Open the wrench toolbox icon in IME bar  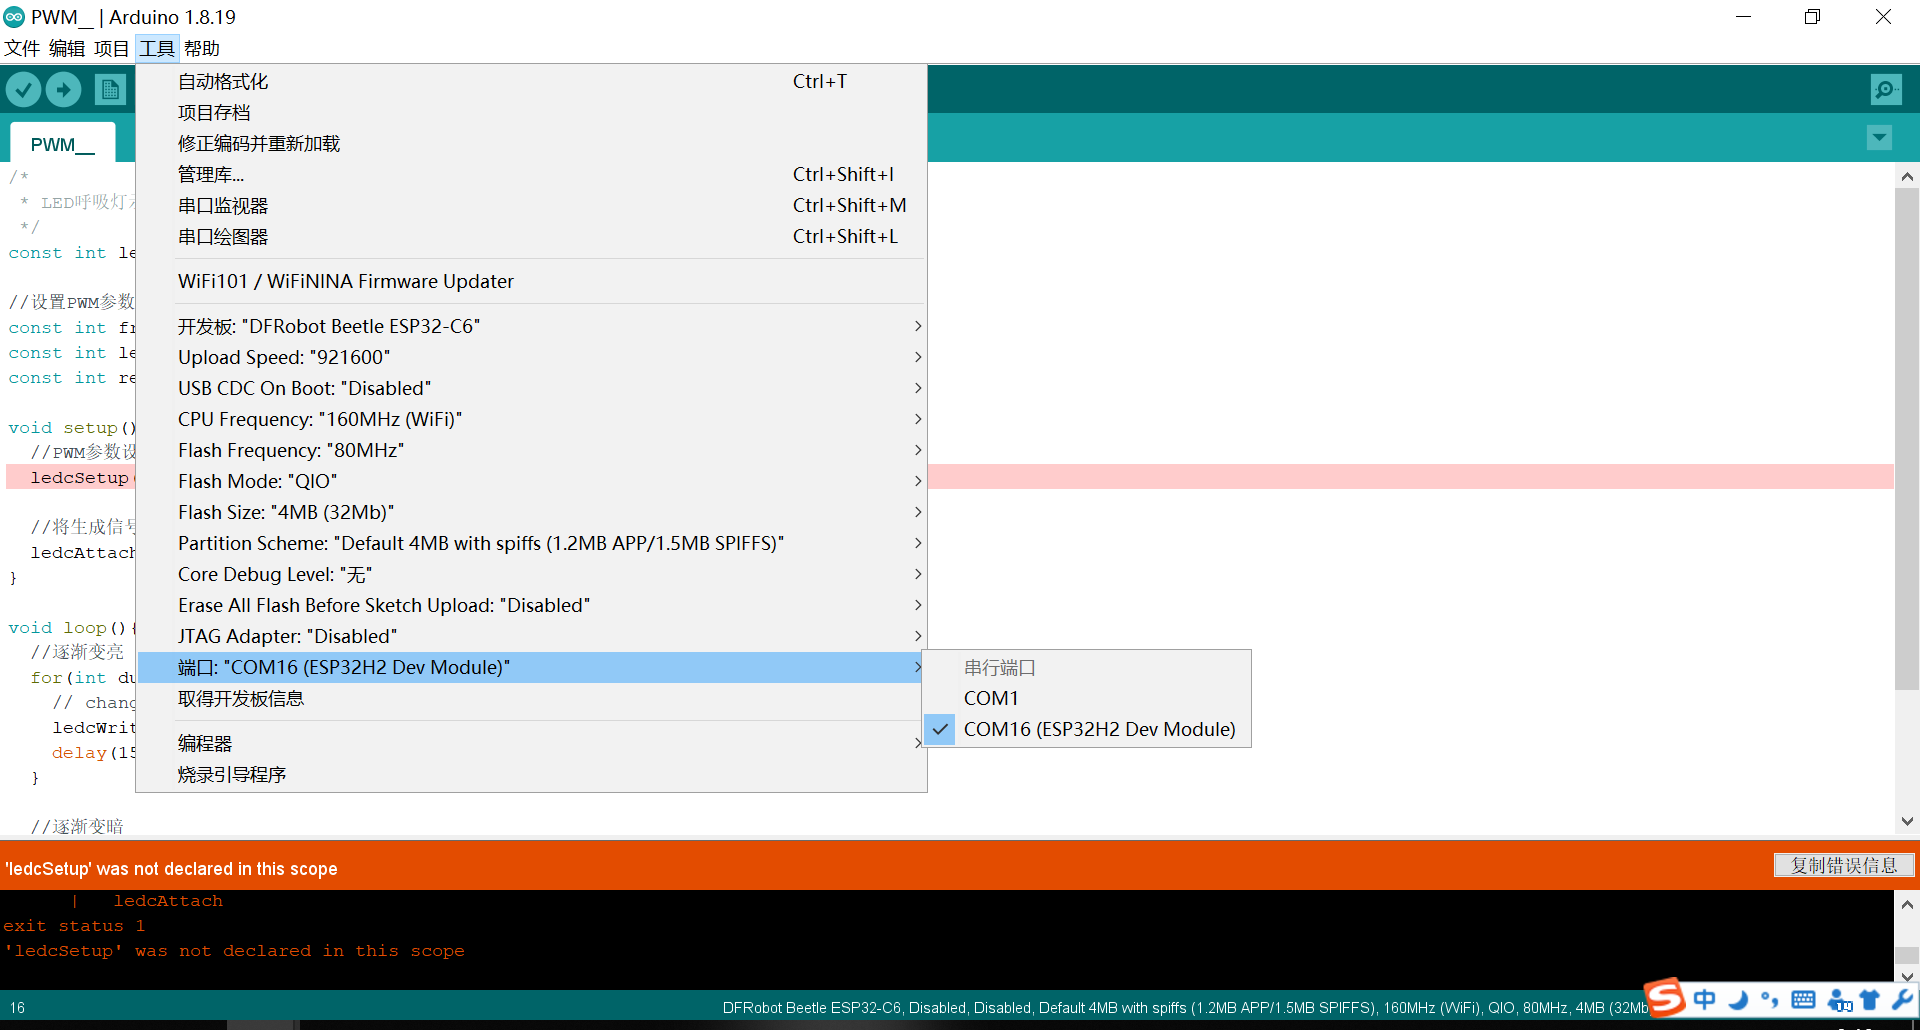[x=1902, y=999]
